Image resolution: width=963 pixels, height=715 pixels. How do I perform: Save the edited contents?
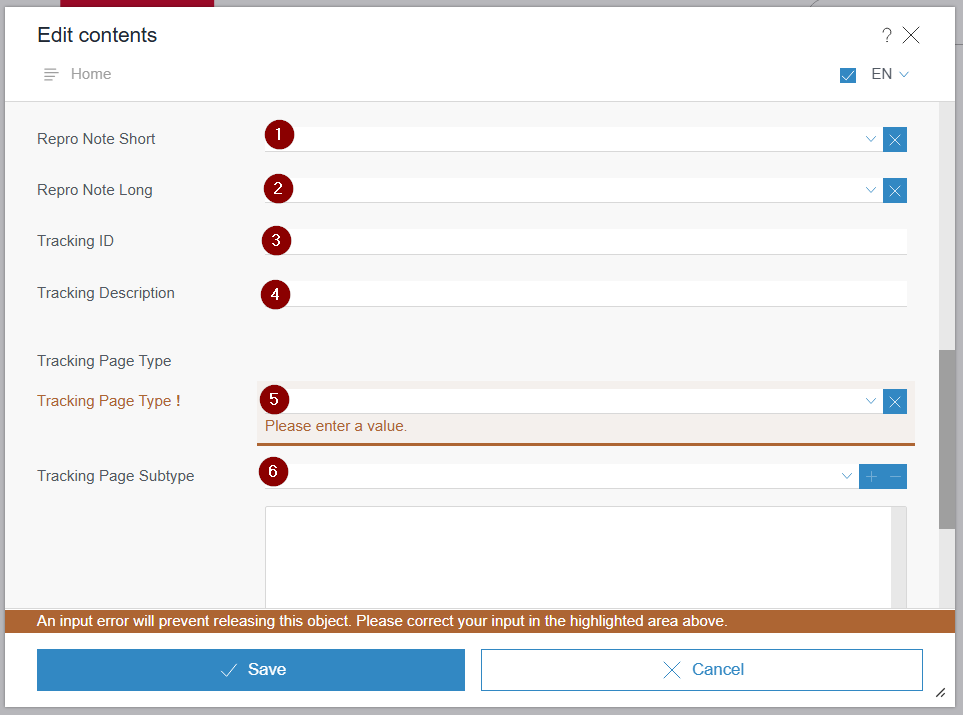coord(251,670)
